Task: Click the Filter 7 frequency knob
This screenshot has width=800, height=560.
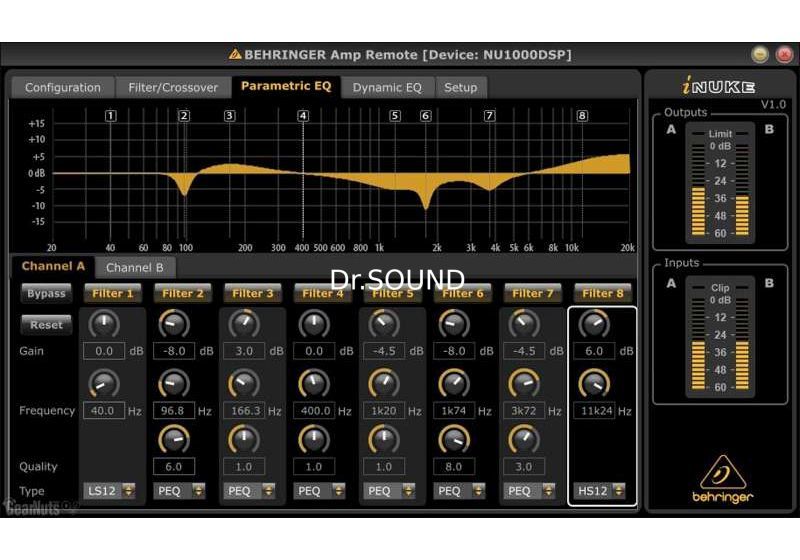Action: pyautogui.click(x=524, y=384)
